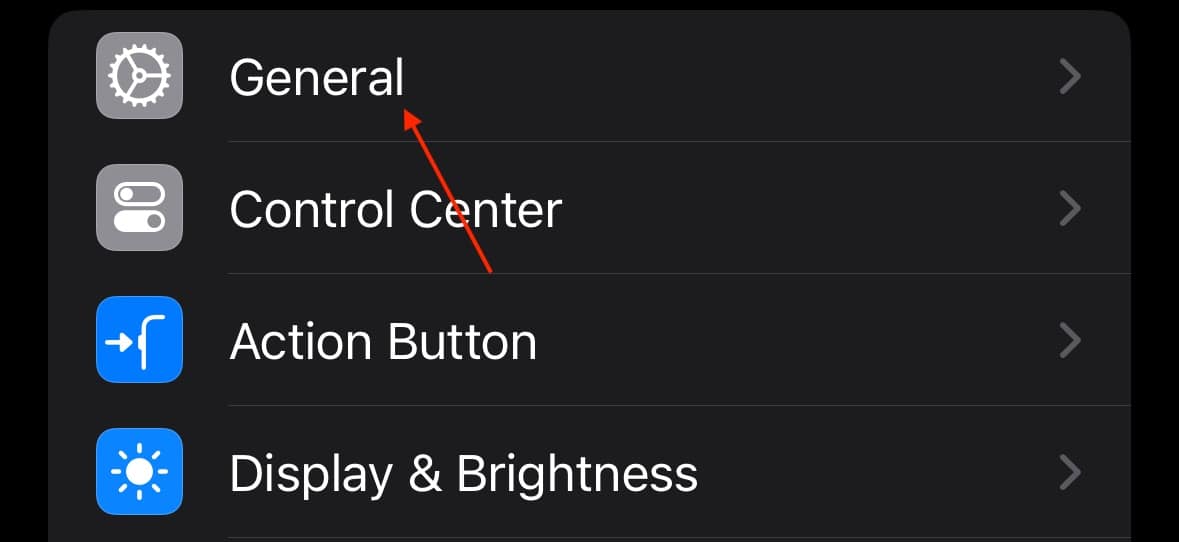Click empty space in Action Button row

pyautogui.click(x=790, y=341)
